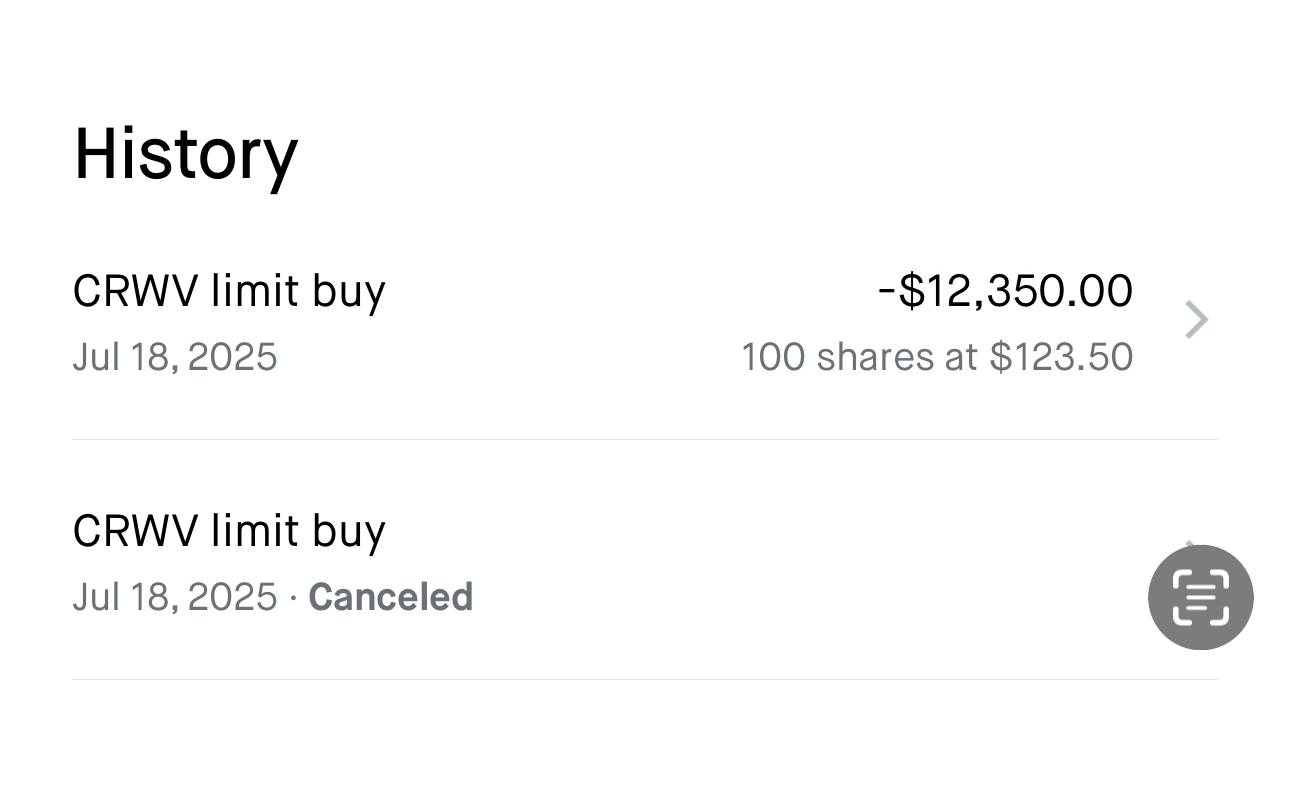Tap the words limit buy on the filled order
Screen dimensions: 1290x798
[x=298, y=293]
